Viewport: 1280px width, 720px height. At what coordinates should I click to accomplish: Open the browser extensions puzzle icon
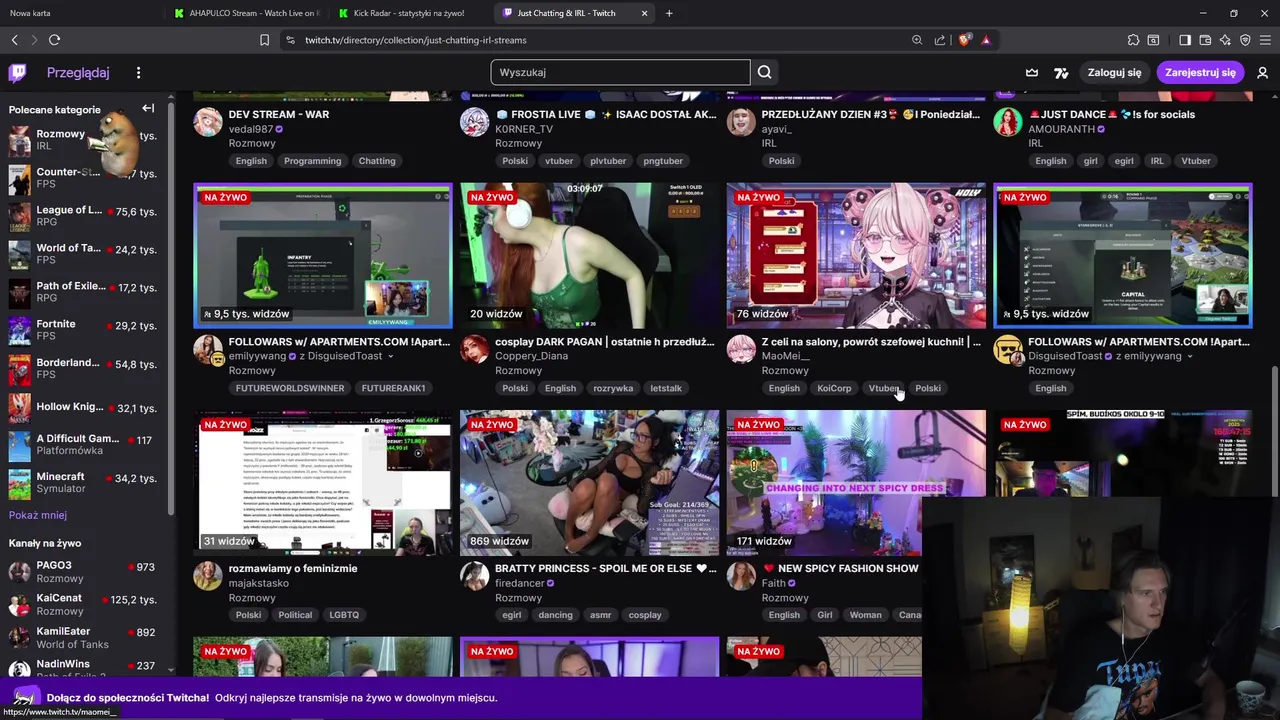[x=1133, y=40]
